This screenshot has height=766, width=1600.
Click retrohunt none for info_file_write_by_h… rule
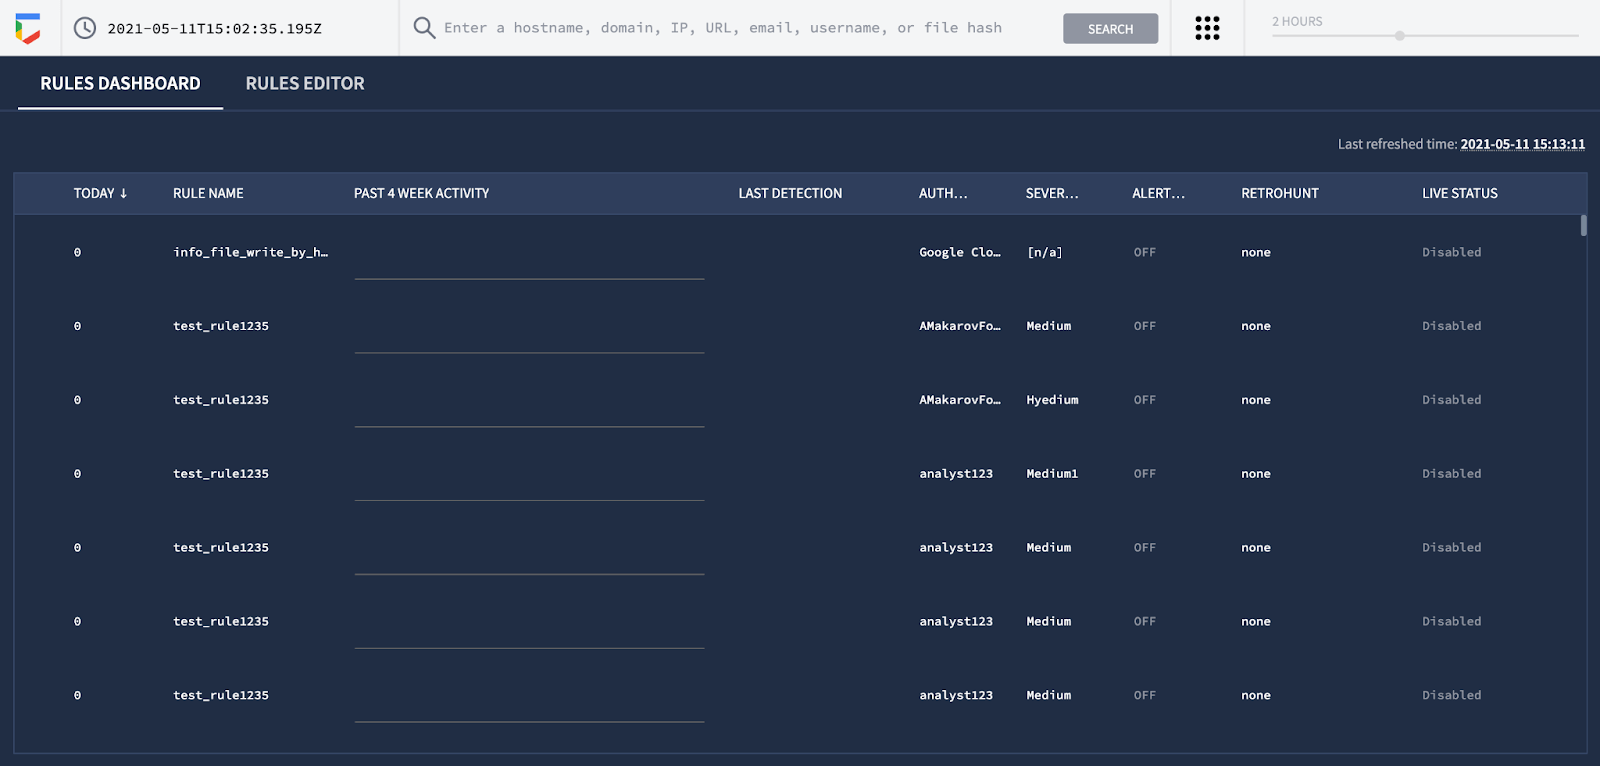1256,252
